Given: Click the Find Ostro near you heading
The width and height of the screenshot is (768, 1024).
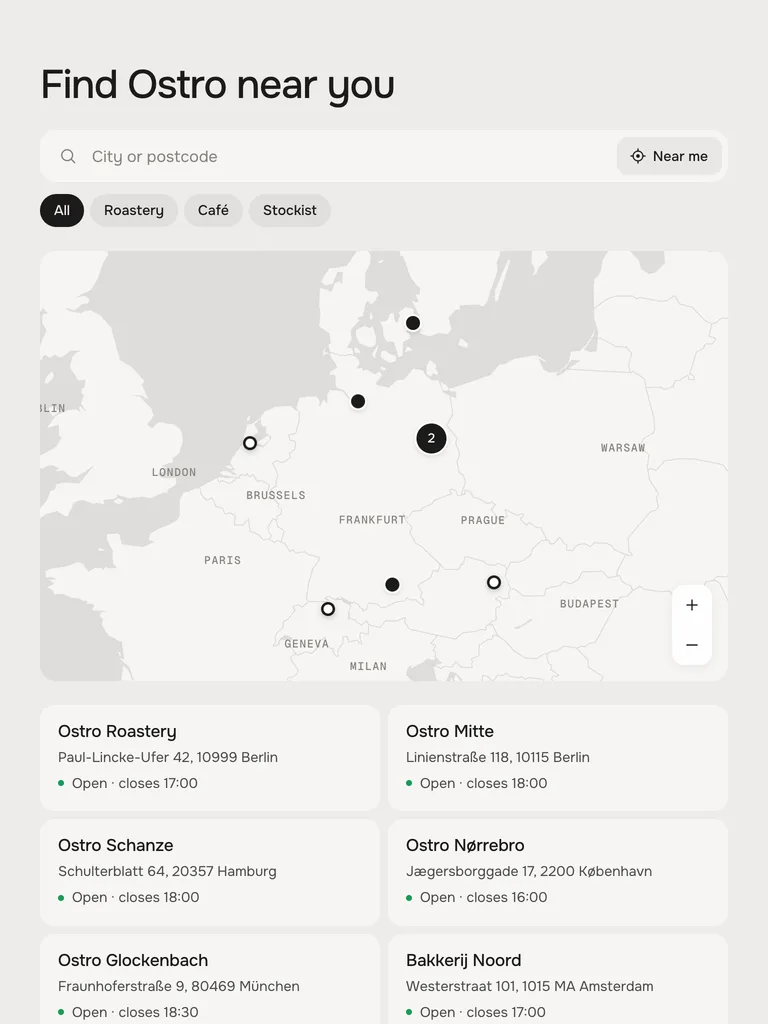Looking at the screenshot, I should click(218, 85).
